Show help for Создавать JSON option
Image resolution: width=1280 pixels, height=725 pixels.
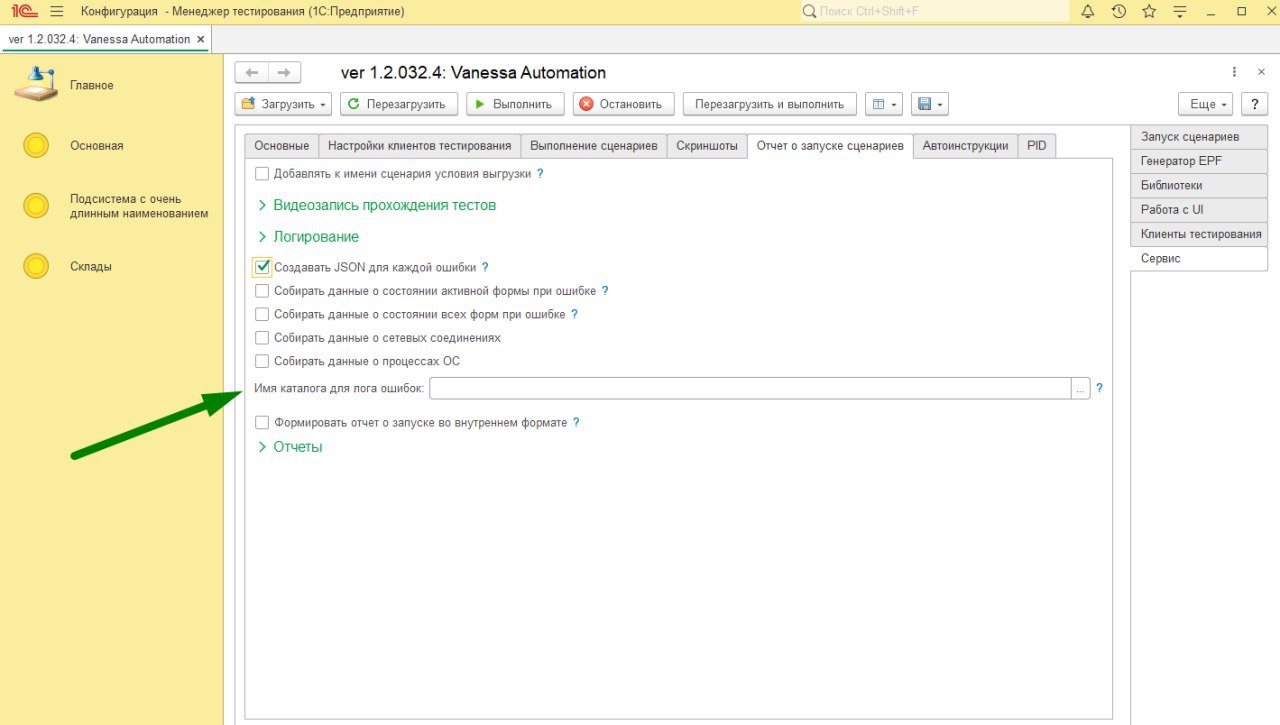pos(485,267)
